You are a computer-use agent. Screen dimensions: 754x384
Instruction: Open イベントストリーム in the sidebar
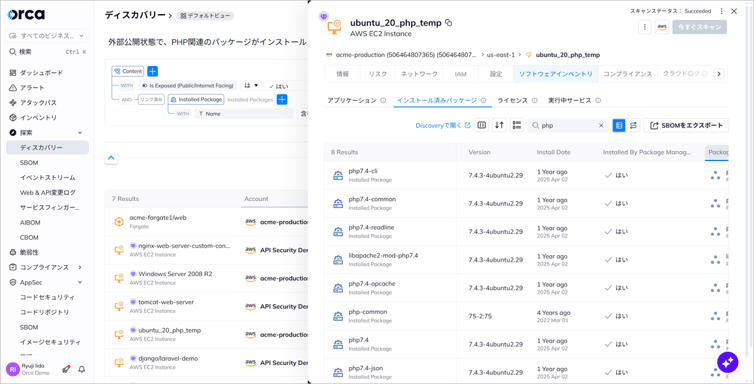48,177
